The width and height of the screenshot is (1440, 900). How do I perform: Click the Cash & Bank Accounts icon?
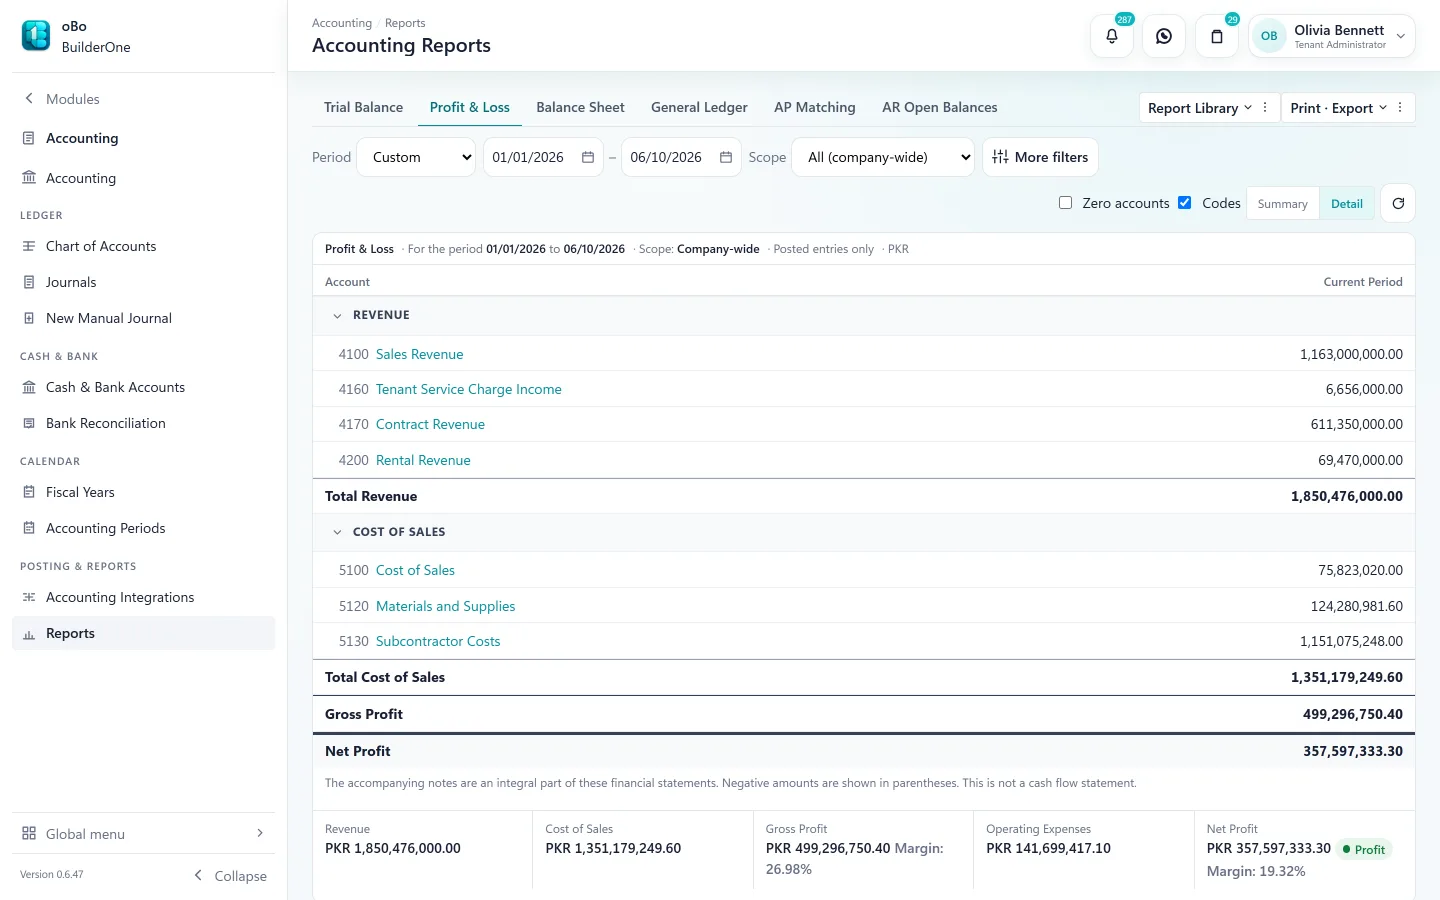pos(29,387)
